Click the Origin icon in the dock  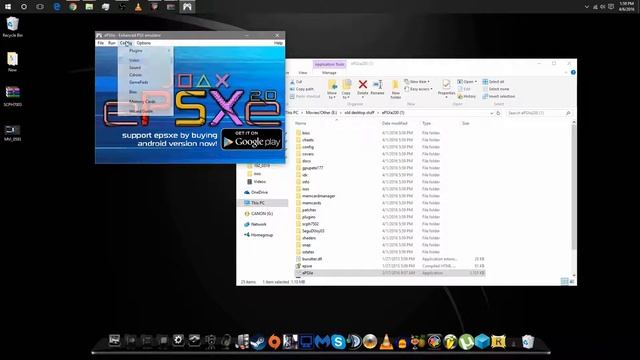274,342
